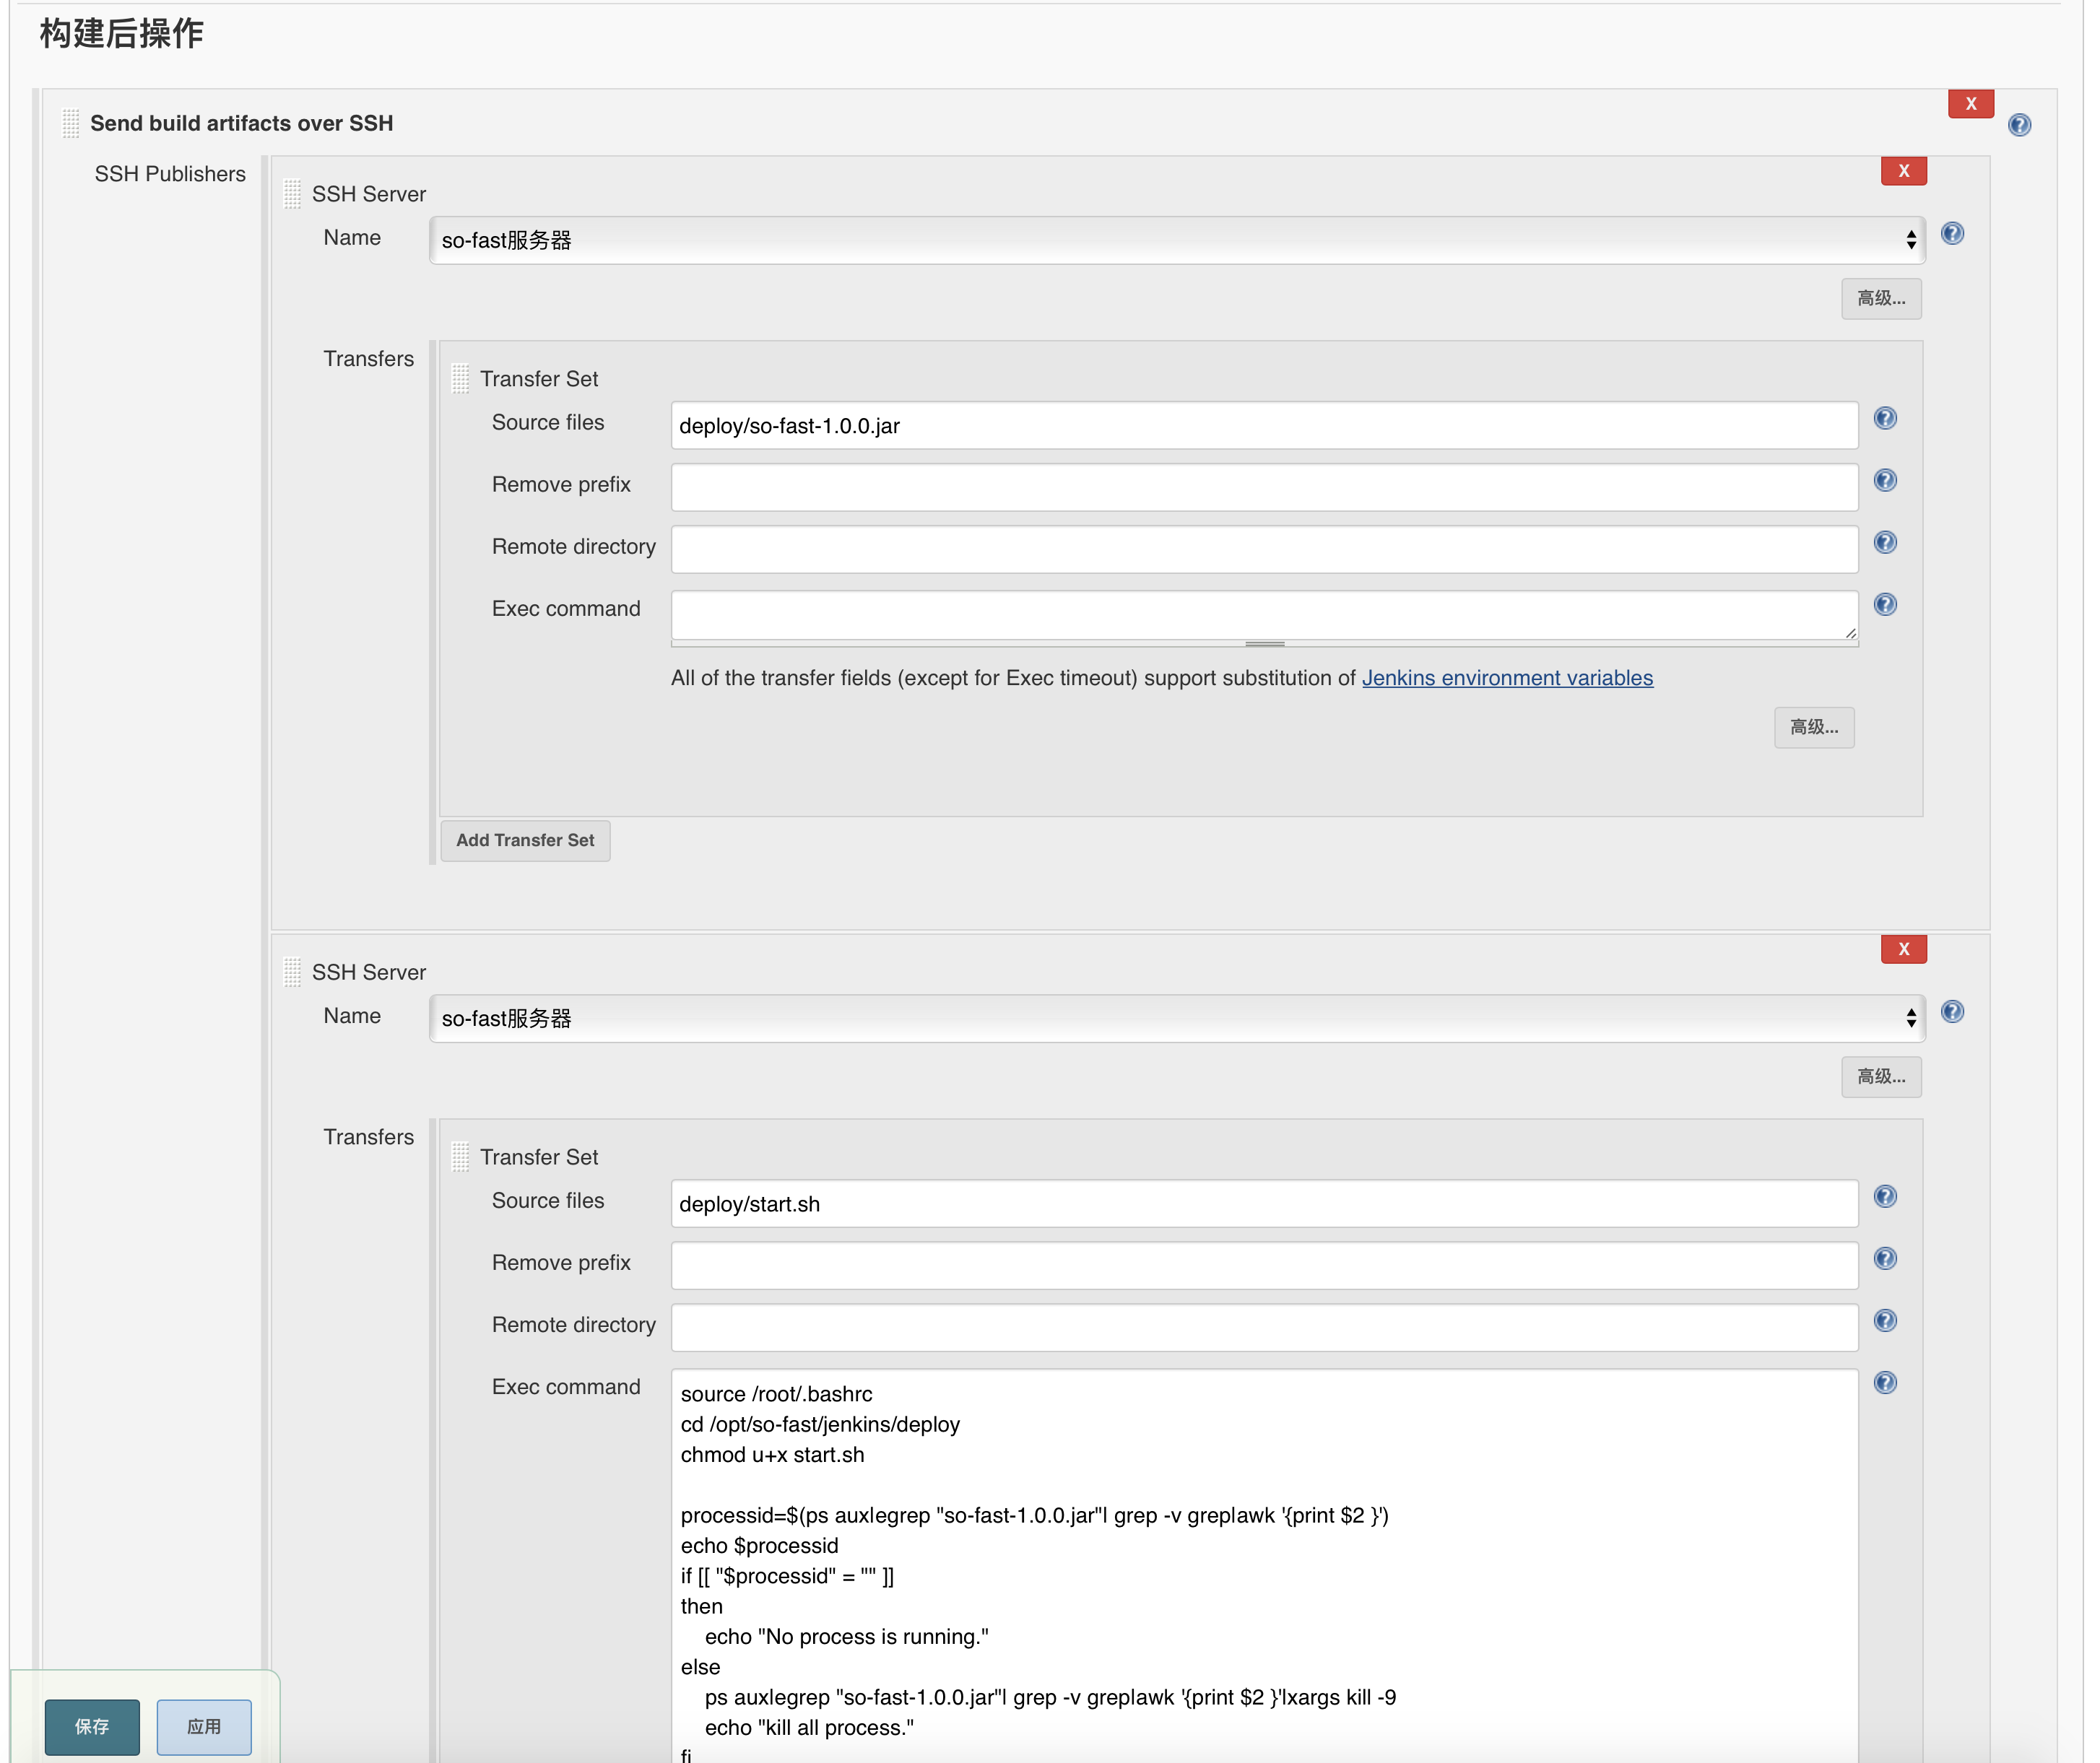Open help for first Remove prefix field
Screen dimensions: 2100x1763
pos(1885,481)
